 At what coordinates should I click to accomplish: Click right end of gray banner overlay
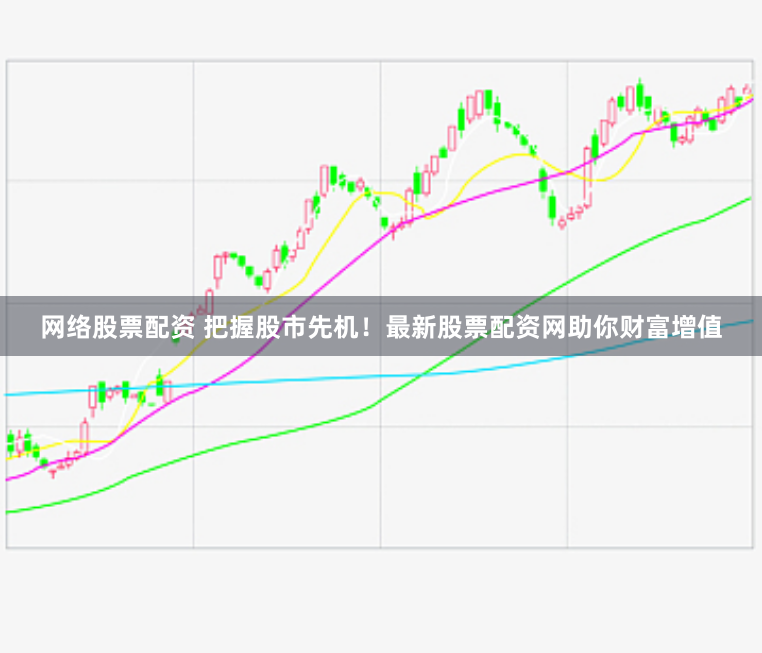(x=755, y=327)
